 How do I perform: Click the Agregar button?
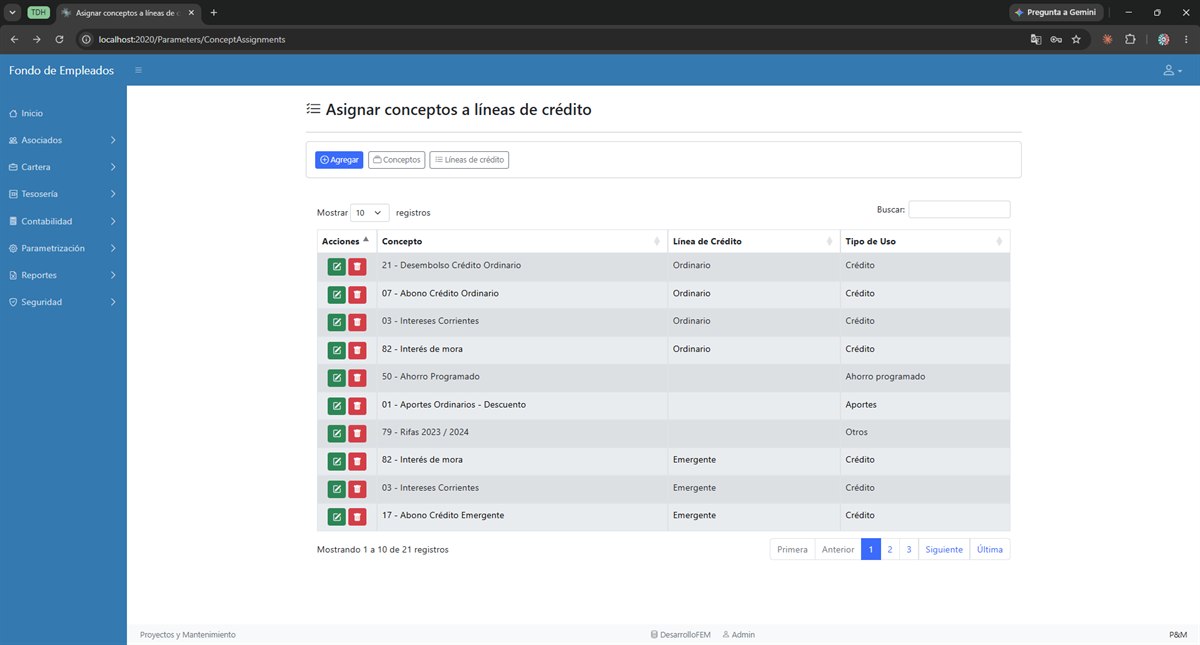[x=339, y=160]
